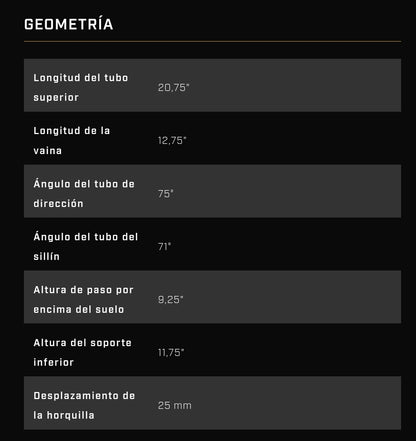Click the GEOMETRÍA section heading
Image resolution: width=416 pixels, height=441 pixels.
[69, 24]
